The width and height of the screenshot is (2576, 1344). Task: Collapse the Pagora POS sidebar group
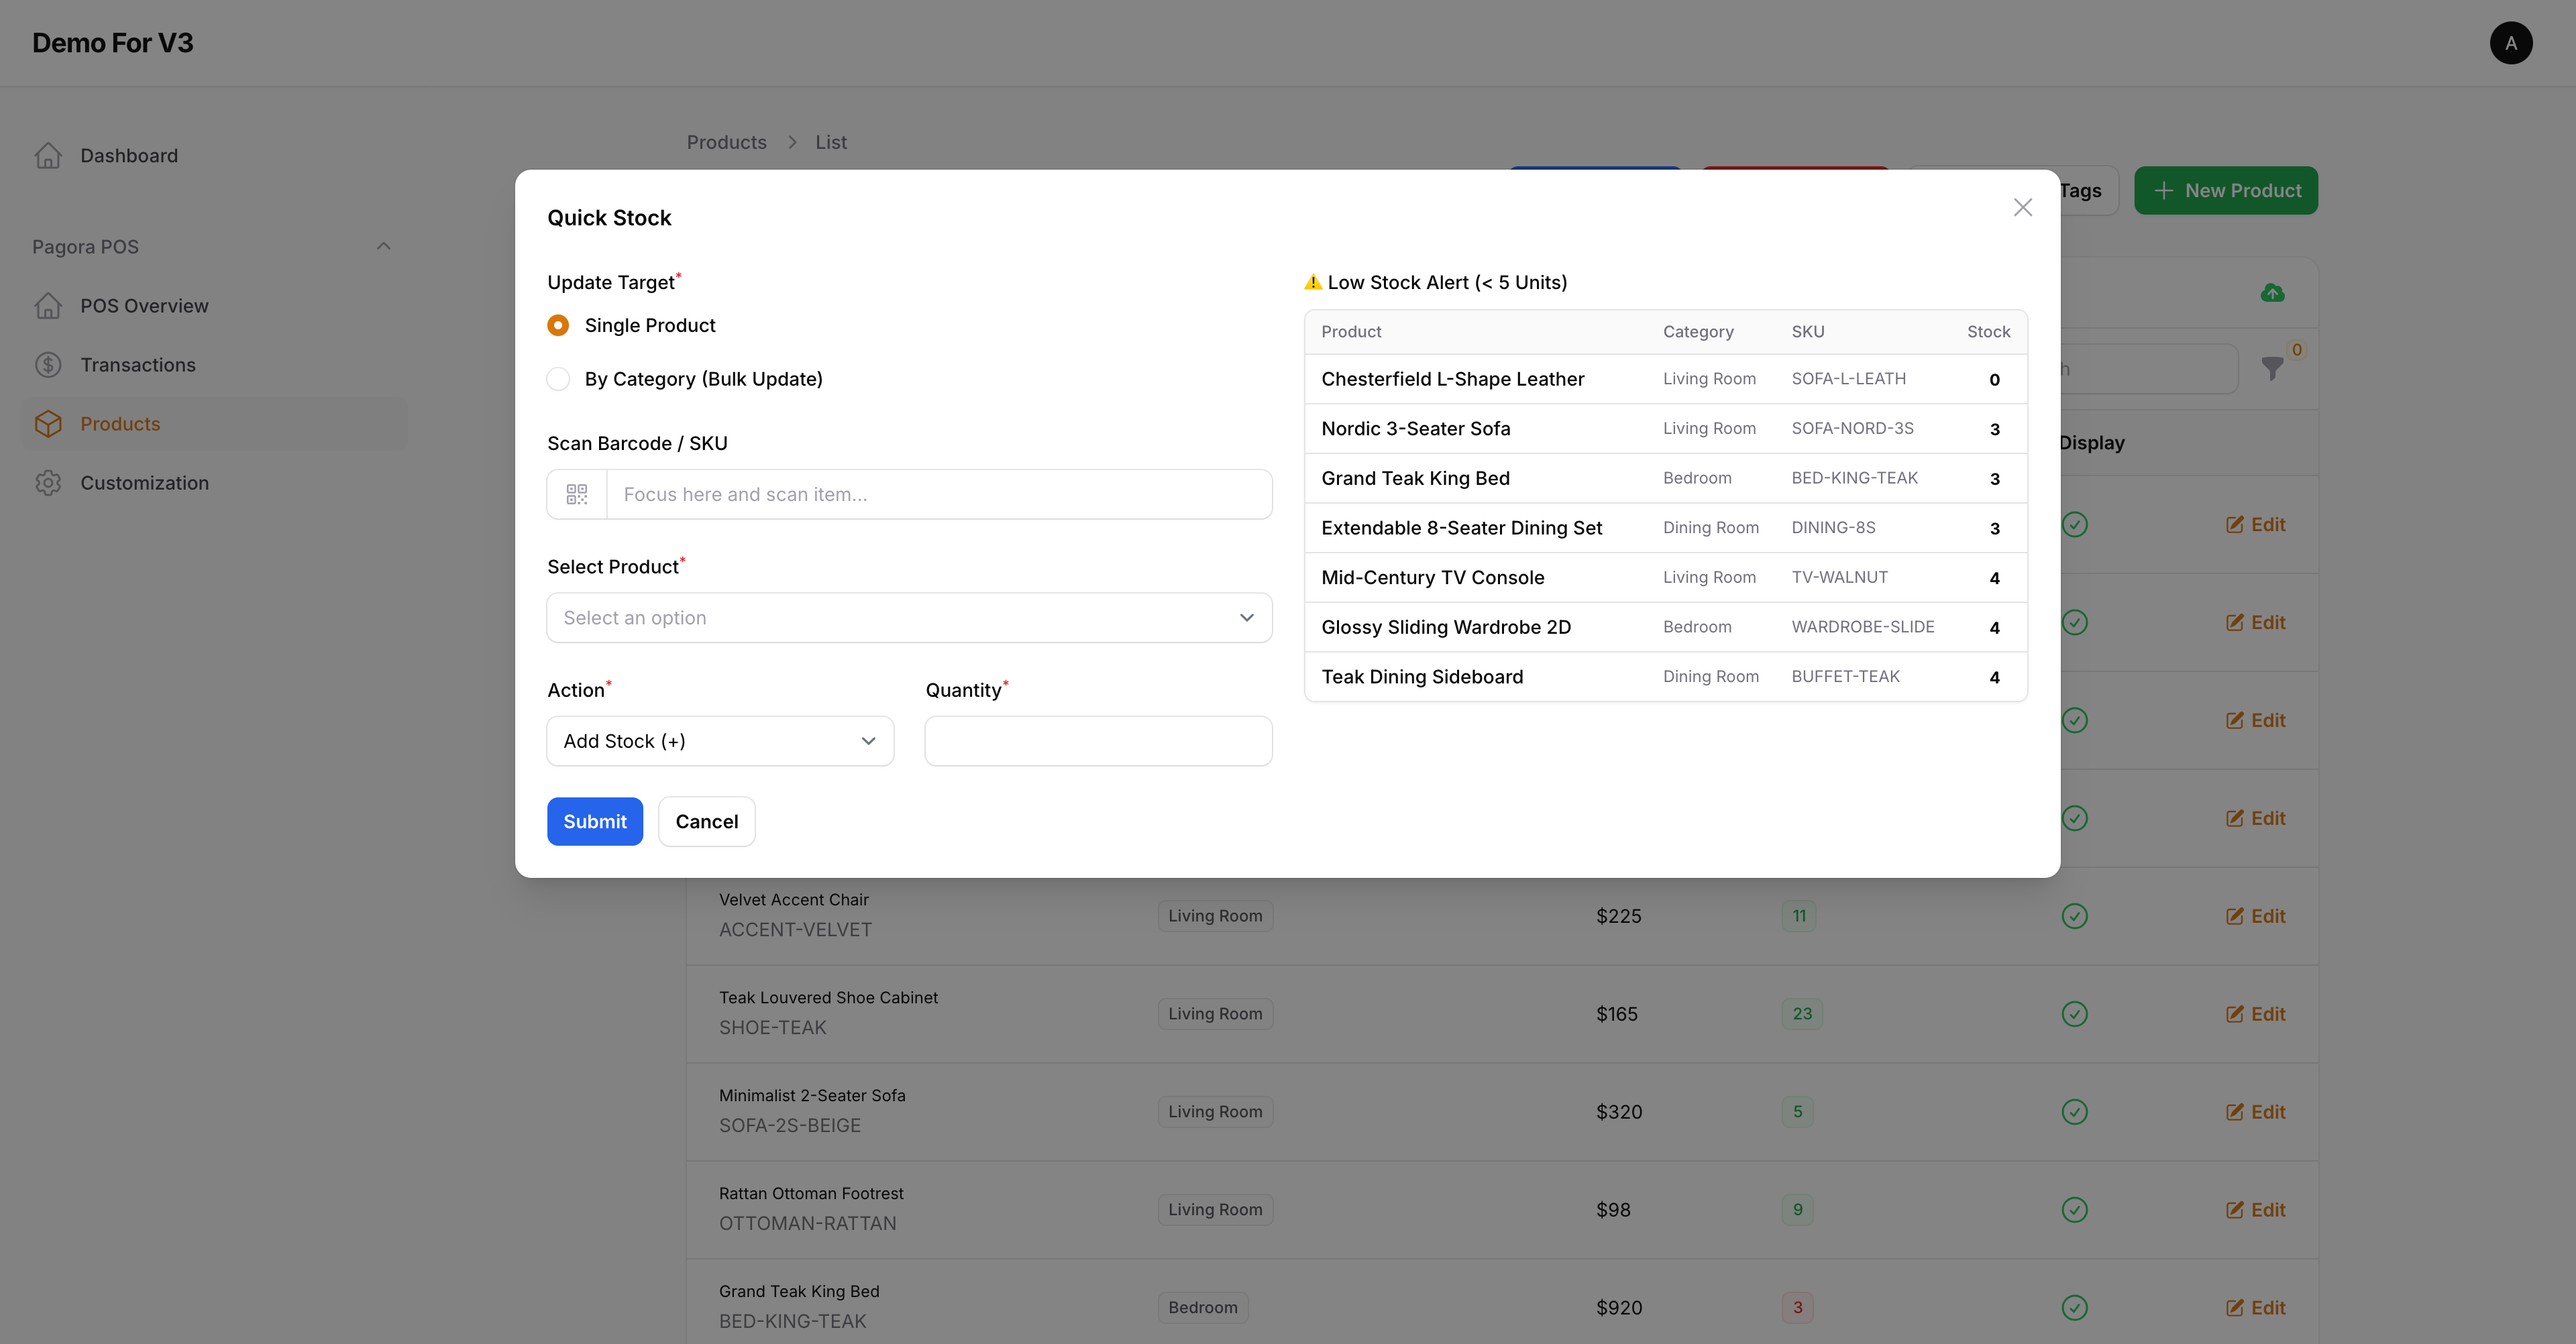tap(383, 247)
